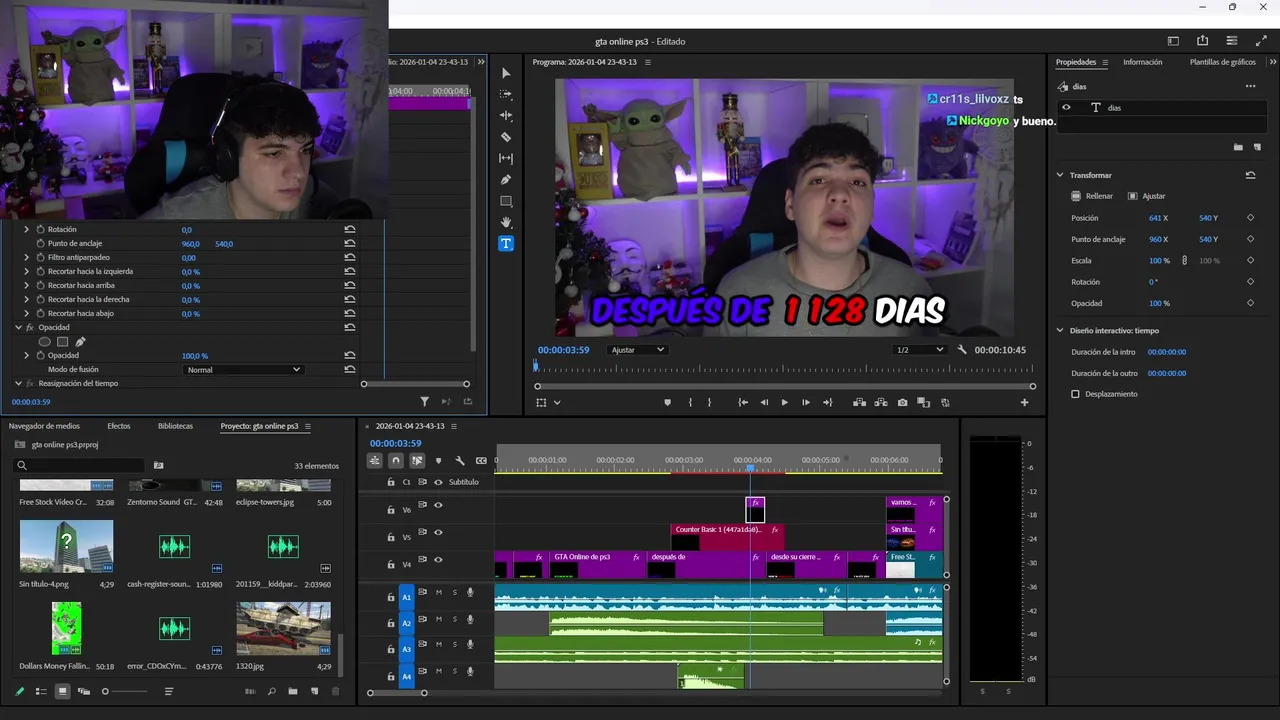Select the Track Select Forward tool
The image size is (1280, 720).
pos(506,94)
